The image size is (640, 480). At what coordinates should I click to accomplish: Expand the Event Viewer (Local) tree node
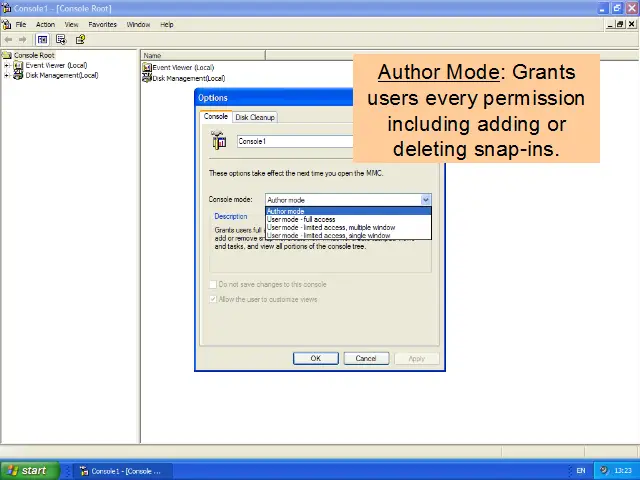pos(7,65)
